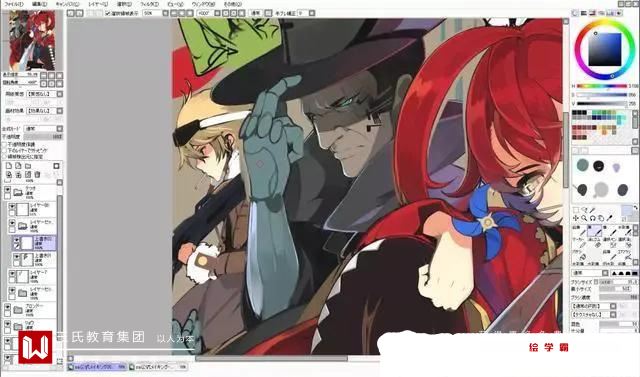Open the zoom percentage dropdown in toolbar

point(165,13)
